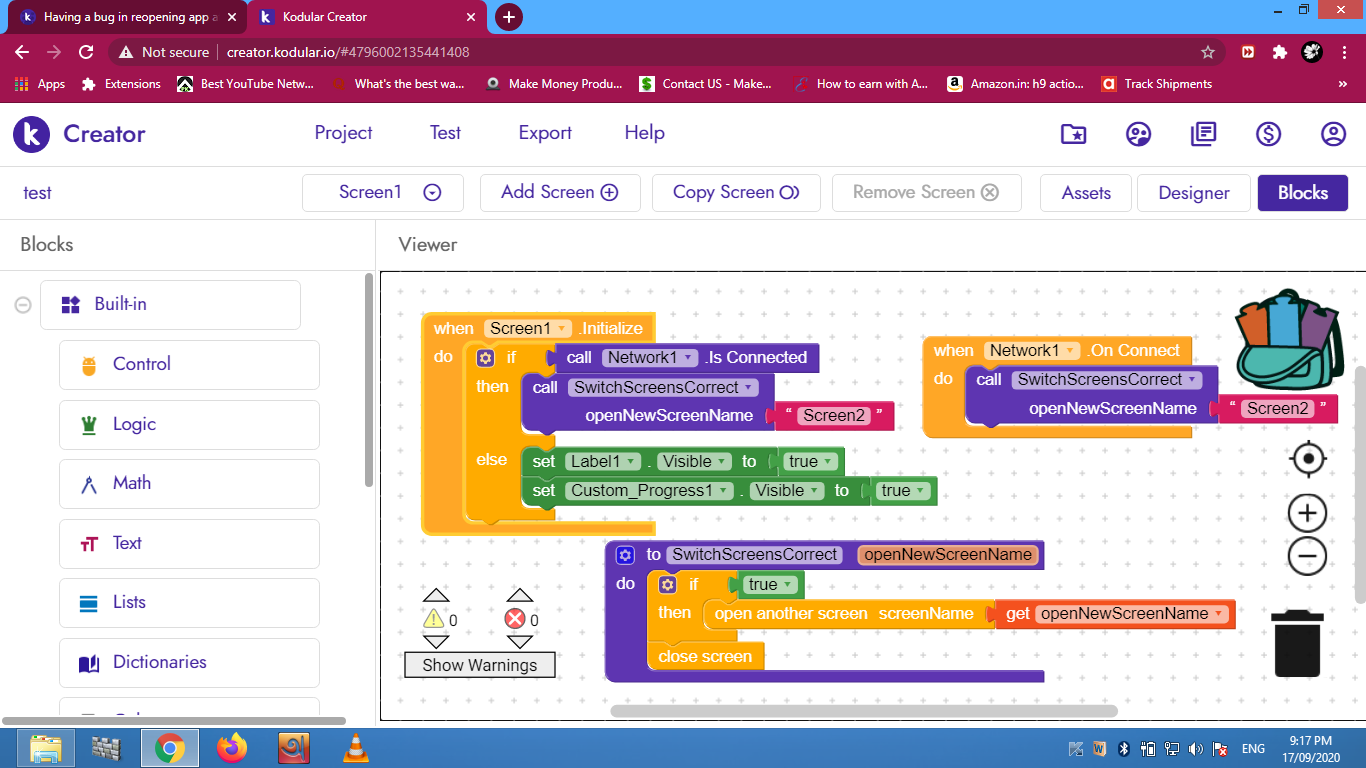This screenshot has width=1366, height=768.
Task: Click the dollar sign monetization icon
Action: tap(1269, 134)
